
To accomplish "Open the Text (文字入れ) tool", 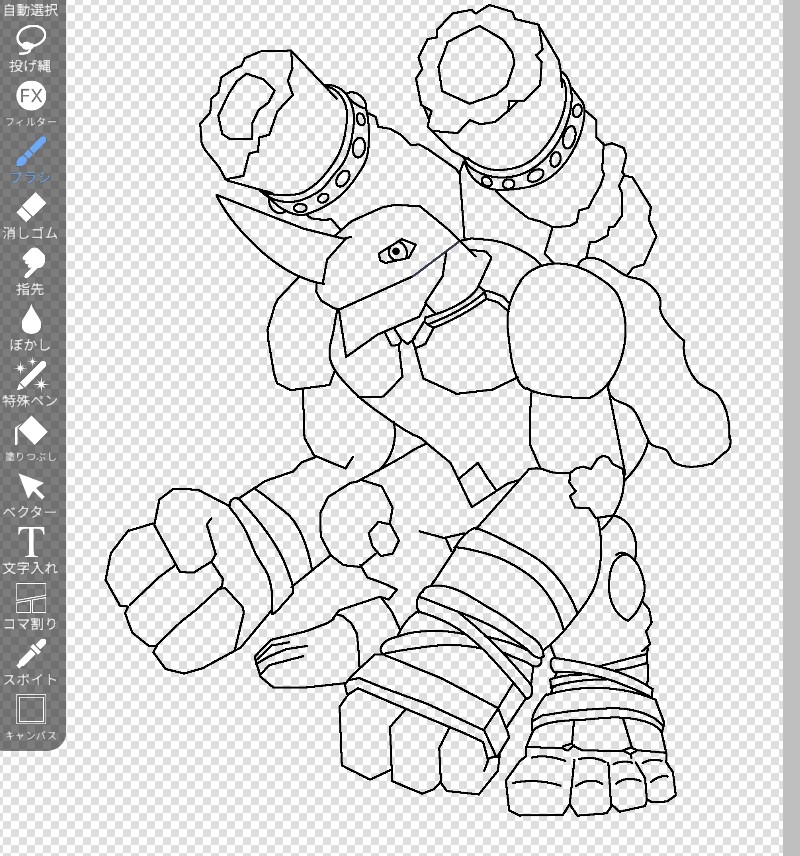I will 31,550.
